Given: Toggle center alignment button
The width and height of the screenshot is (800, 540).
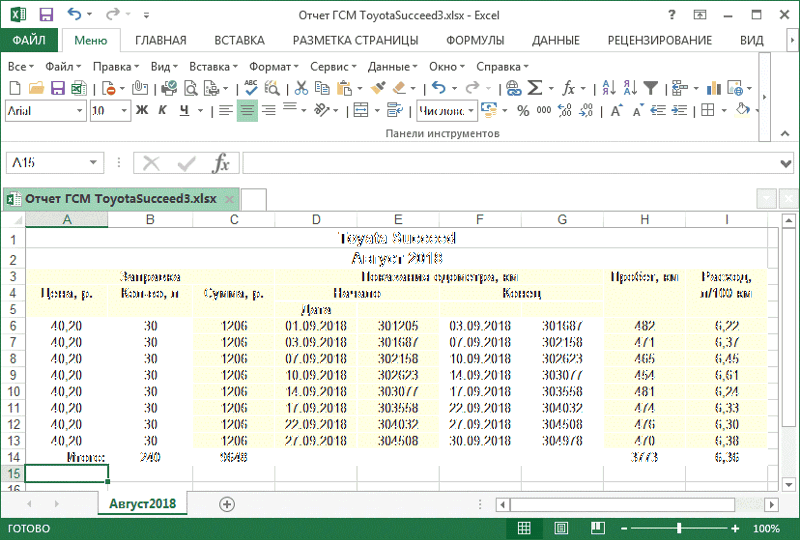Looking at the screenshot, I should click(247, 110).
